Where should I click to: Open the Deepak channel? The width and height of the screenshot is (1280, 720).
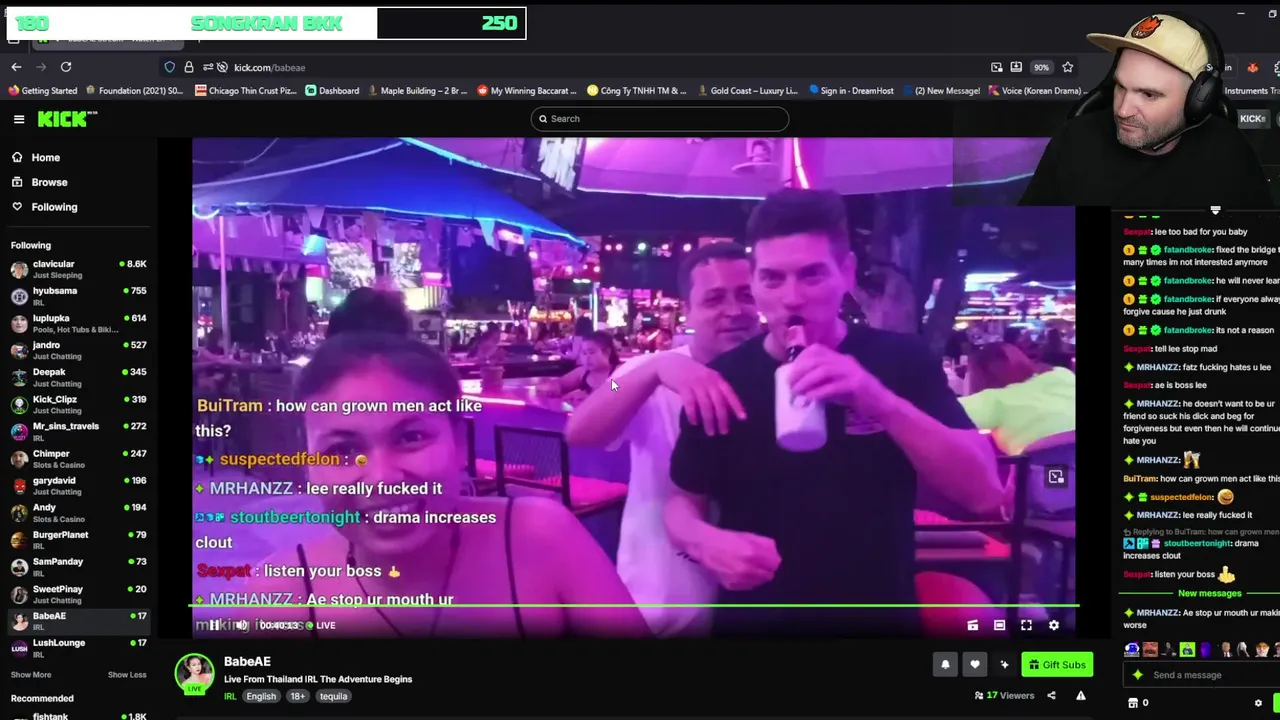tap(78, 377)
